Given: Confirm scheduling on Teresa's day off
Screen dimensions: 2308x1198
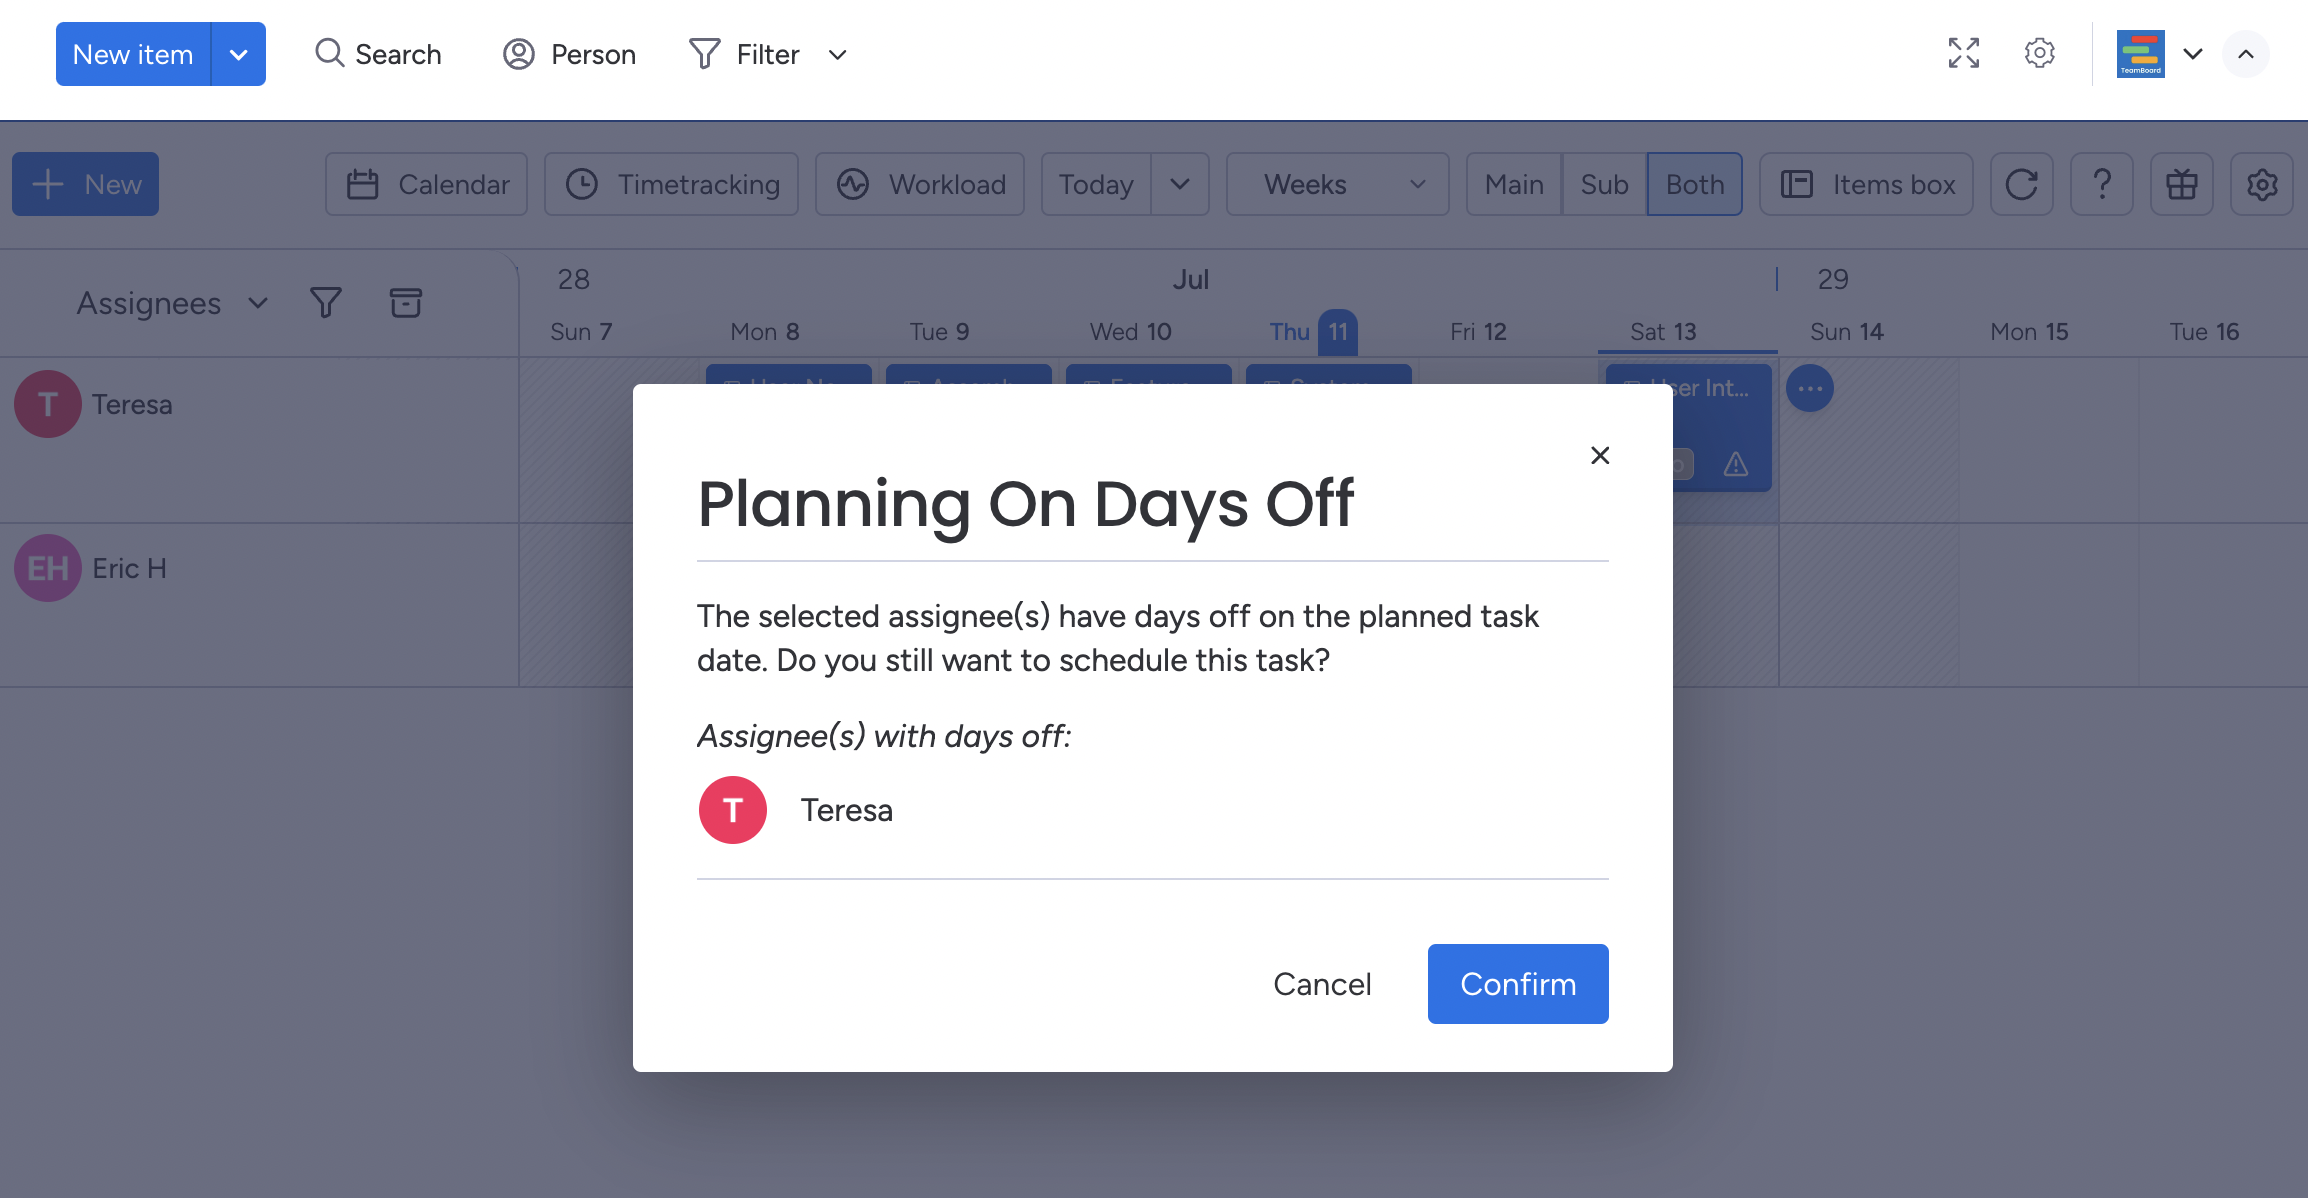Looking at the screenshot, I should (1517, 983).
